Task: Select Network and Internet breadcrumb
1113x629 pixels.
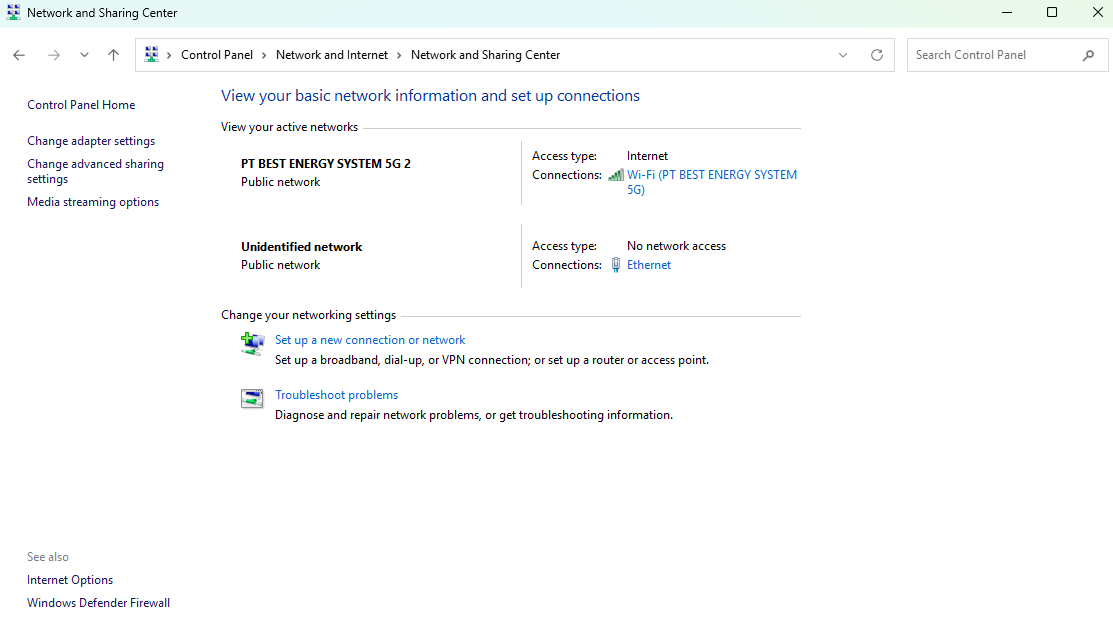Action: click(x=331, y=55)
